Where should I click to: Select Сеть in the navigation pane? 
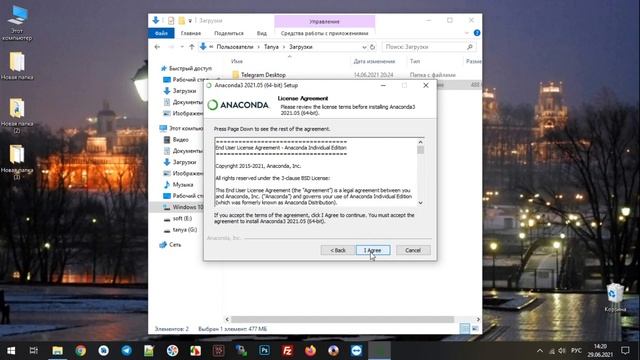point(175,245)
